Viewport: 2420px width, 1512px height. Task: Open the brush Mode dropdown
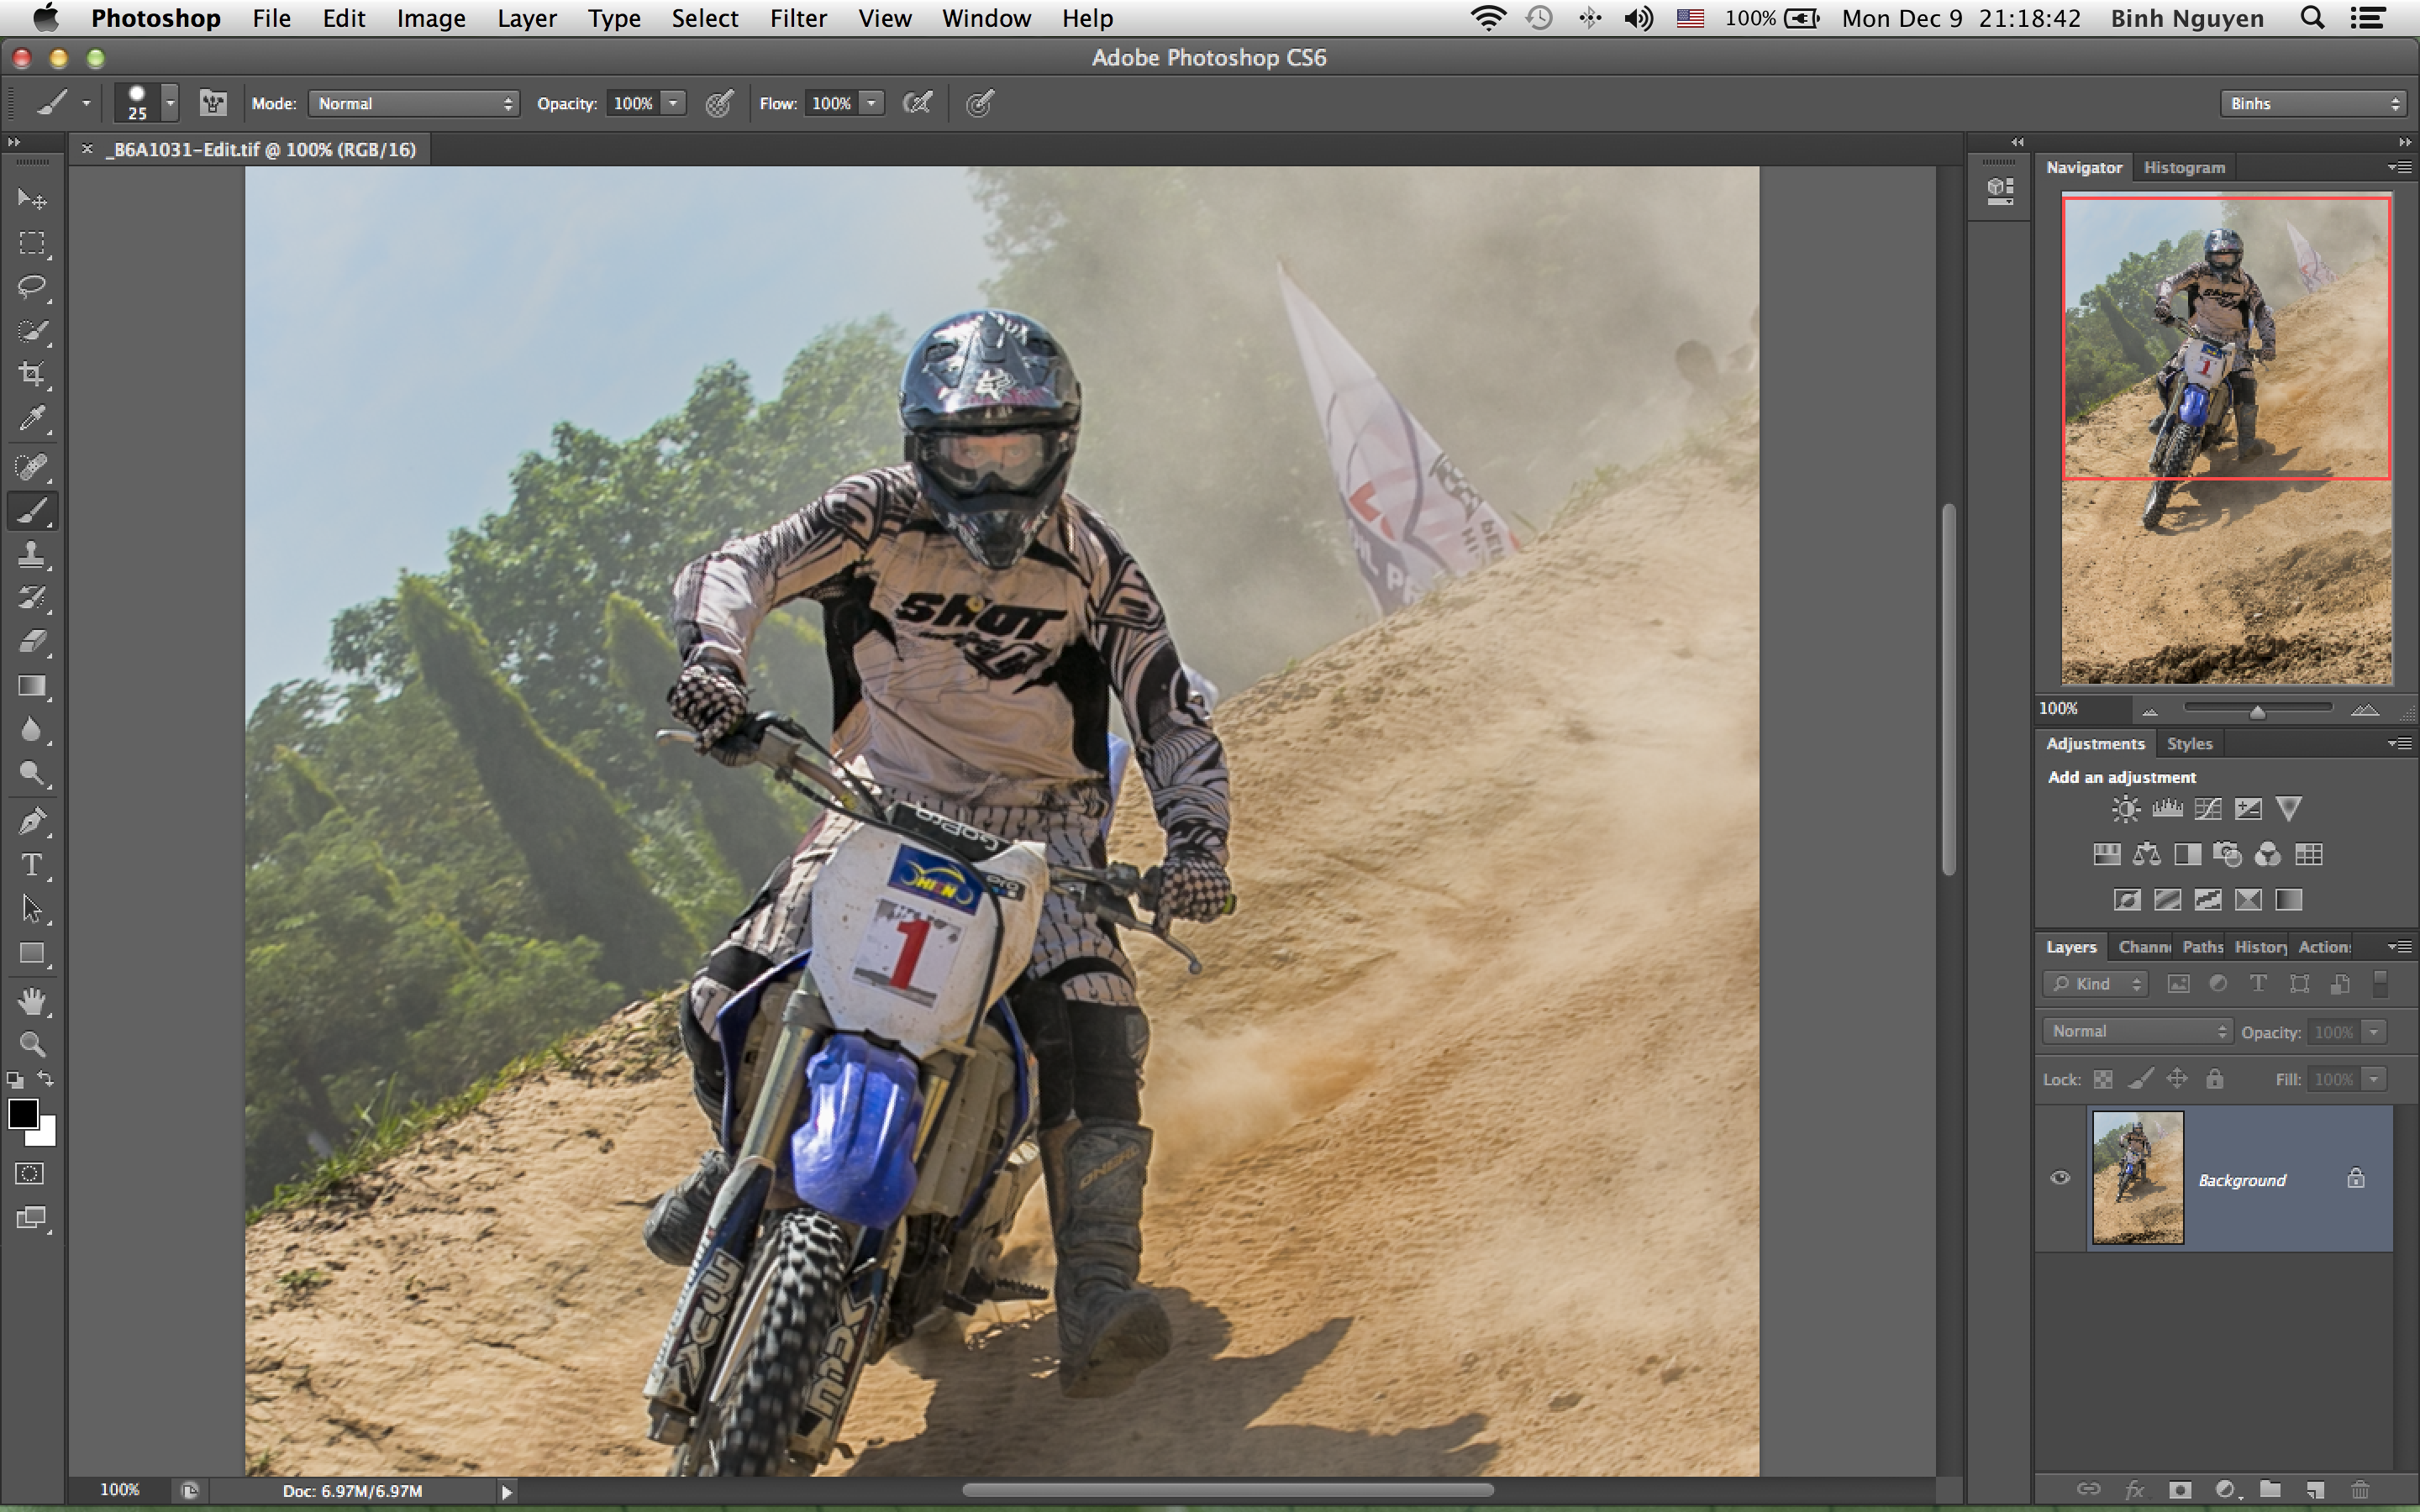coord(414,103)
